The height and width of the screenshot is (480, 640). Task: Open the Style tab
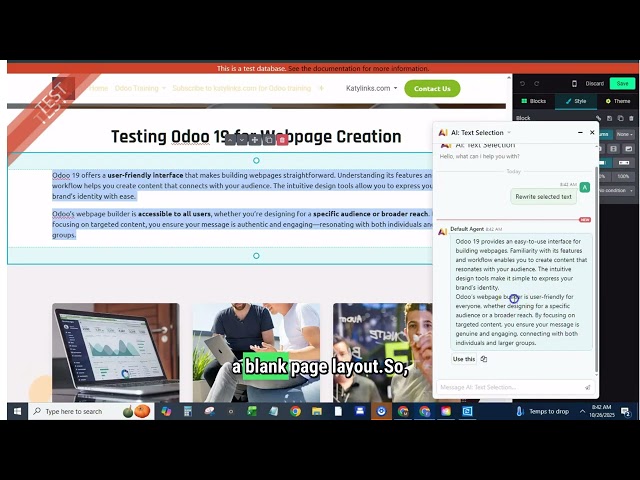(576, 101)
